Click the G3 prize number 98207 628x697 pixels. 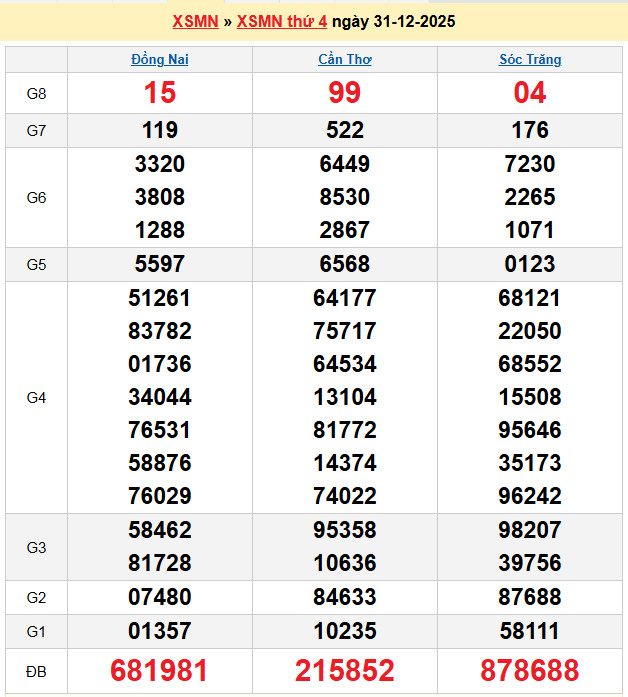click(530, 530)
